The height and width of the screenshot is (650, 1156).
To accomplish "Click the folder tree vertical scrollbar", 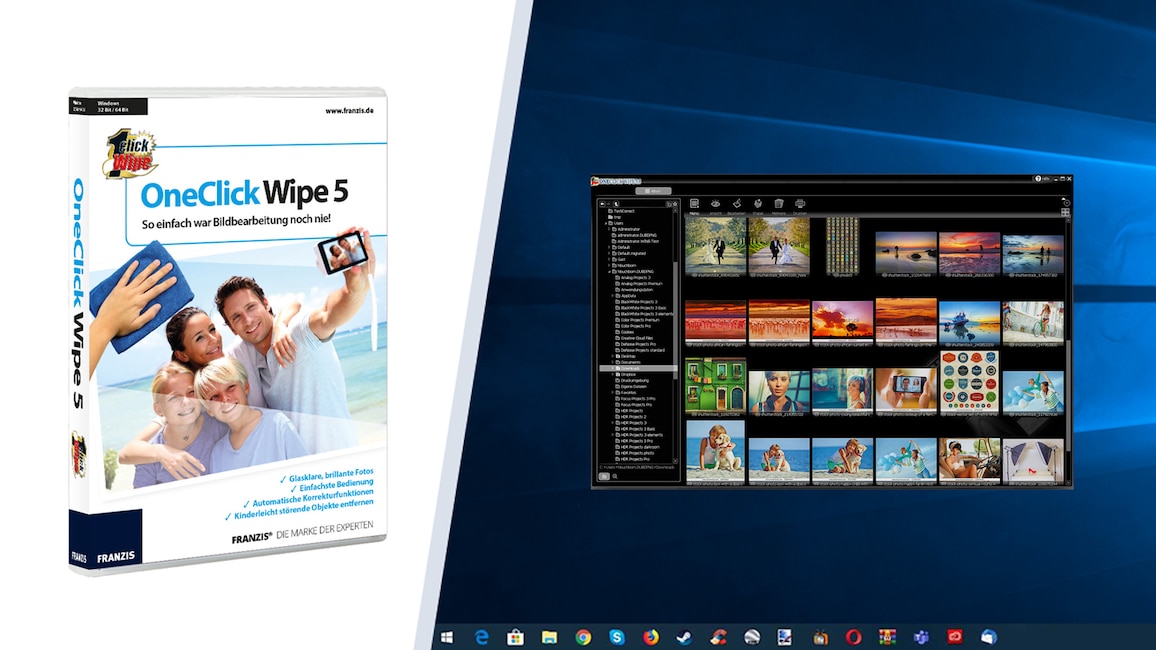I will [675, 321].
